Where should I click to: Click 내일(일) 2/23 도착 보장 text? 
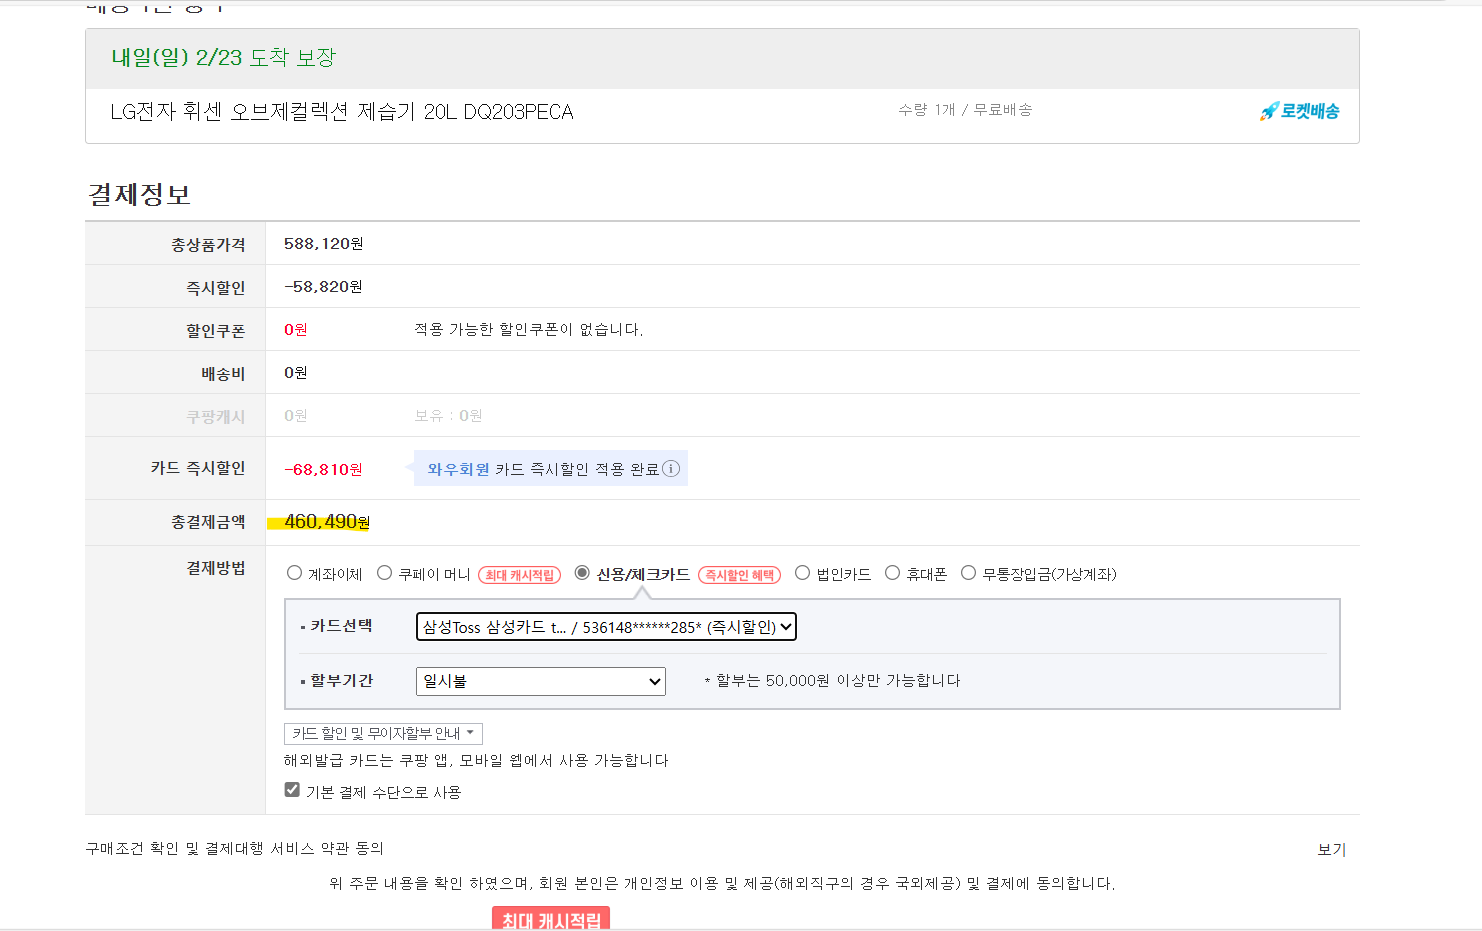223,58
